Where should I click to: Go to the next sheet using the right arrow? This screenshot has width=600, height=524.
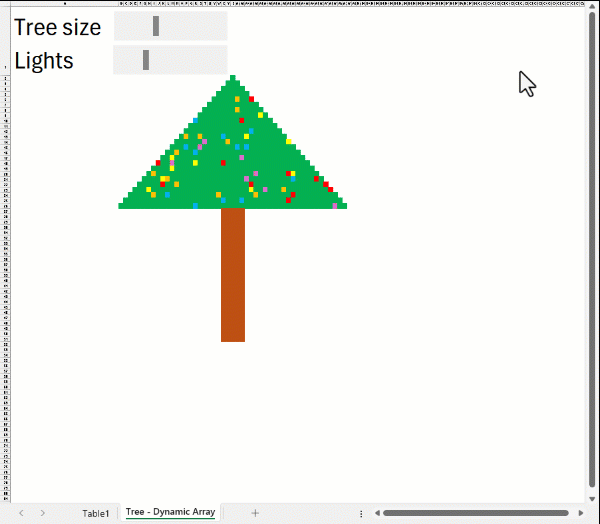pyautogui.click(x=43, y=513)
